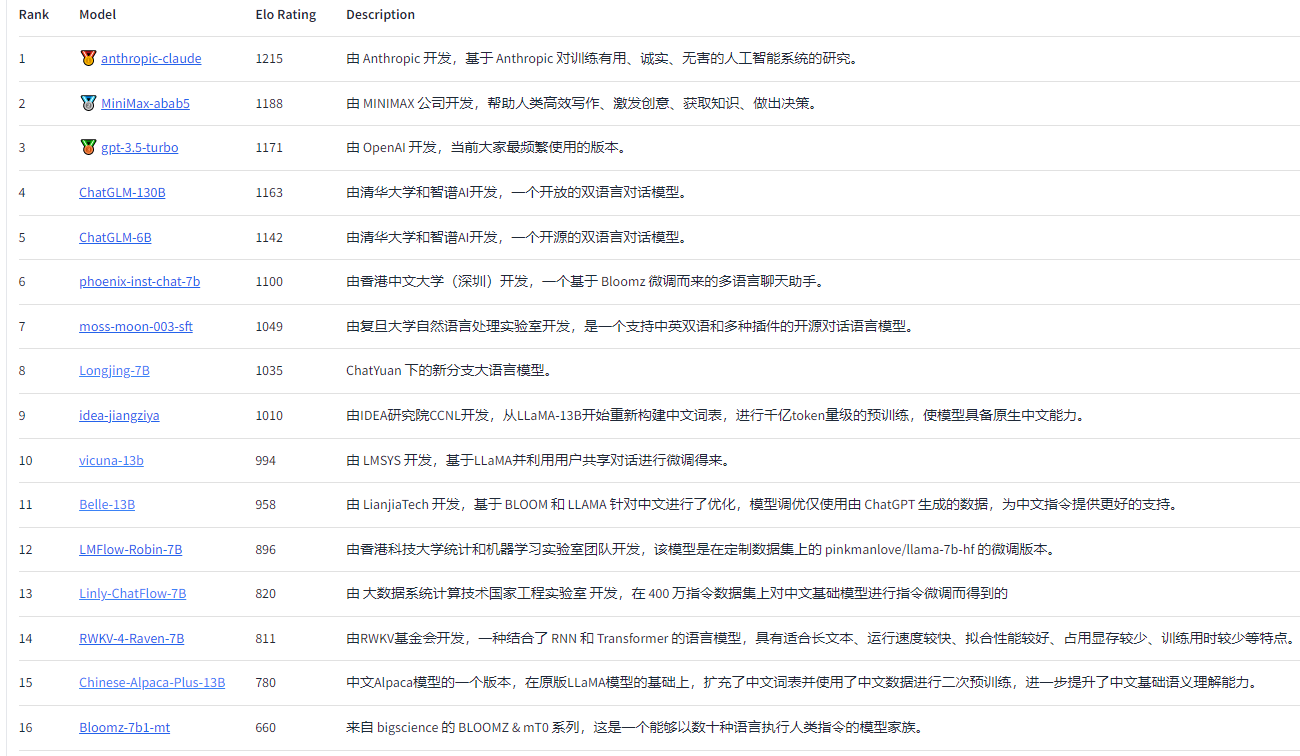
Task: Select the Elo rating value 811
Action: [x=265, y=638]
